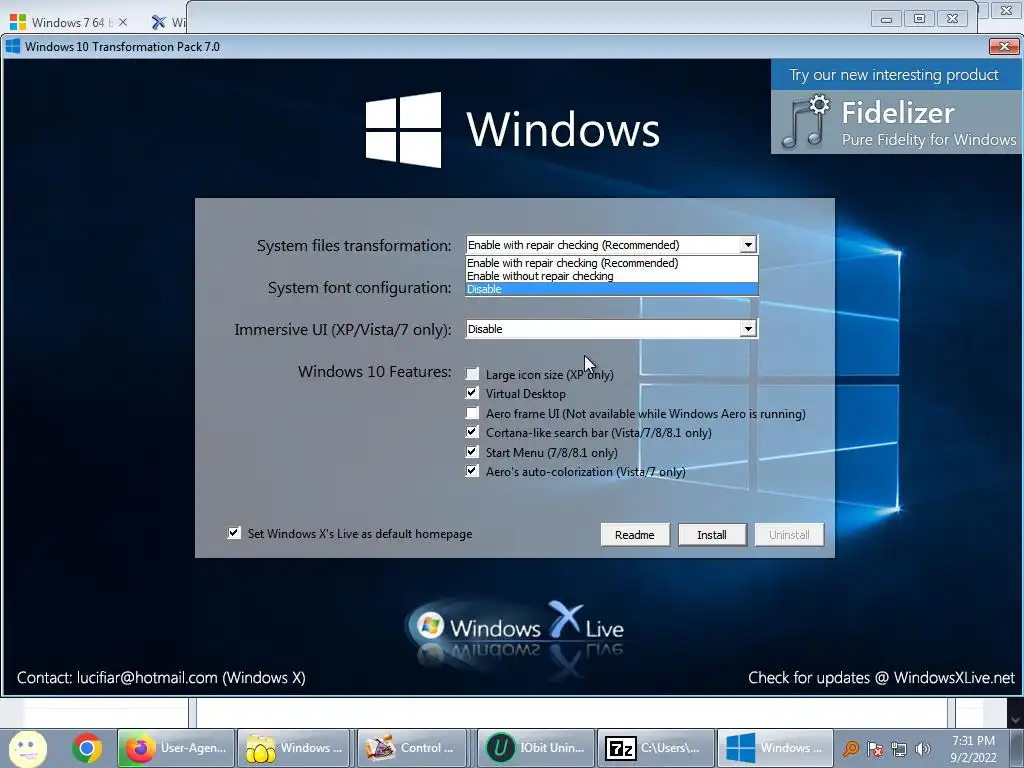Image resolution: width=1024 pixels, height=768 pixels.
Task: Click the taskbar clock showing 7:31 PM
Action: point(973,749)
